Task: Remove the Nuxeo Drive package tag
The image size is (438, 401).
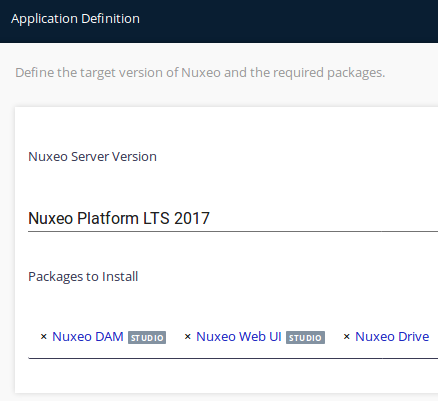Action: click(346, 337)
